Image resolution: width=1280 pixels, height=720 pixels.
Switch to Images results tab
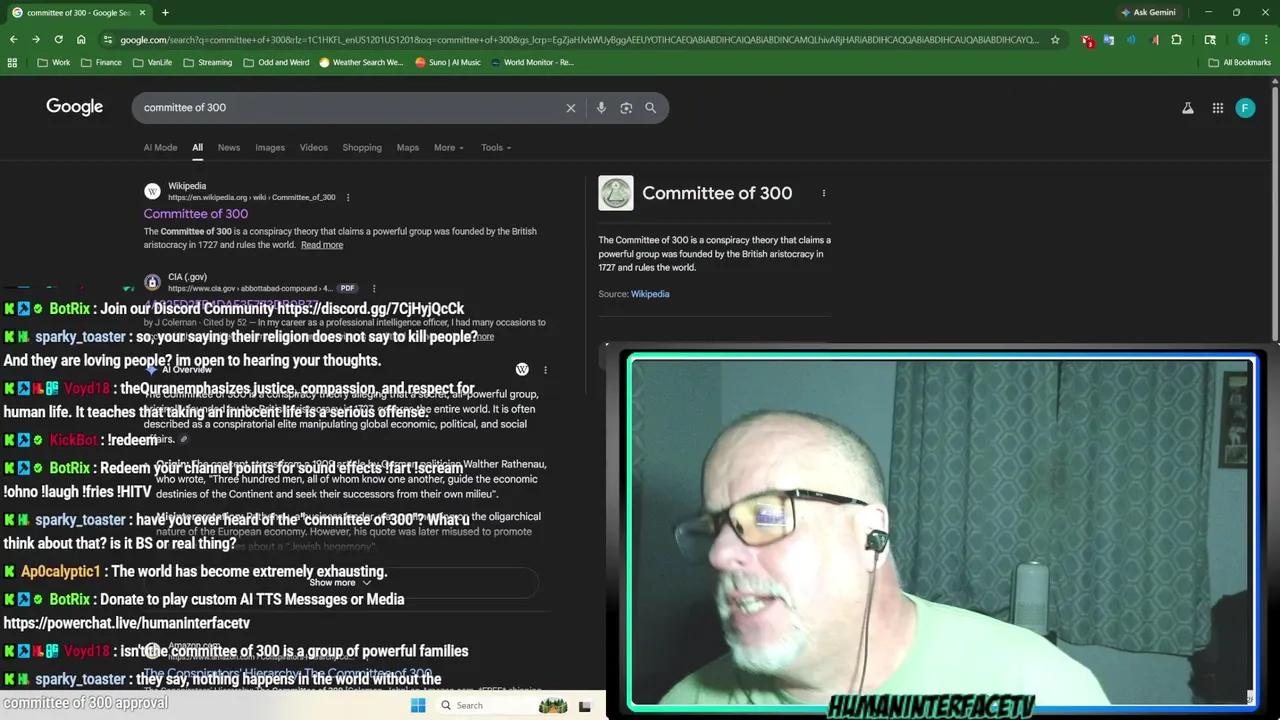270,148
